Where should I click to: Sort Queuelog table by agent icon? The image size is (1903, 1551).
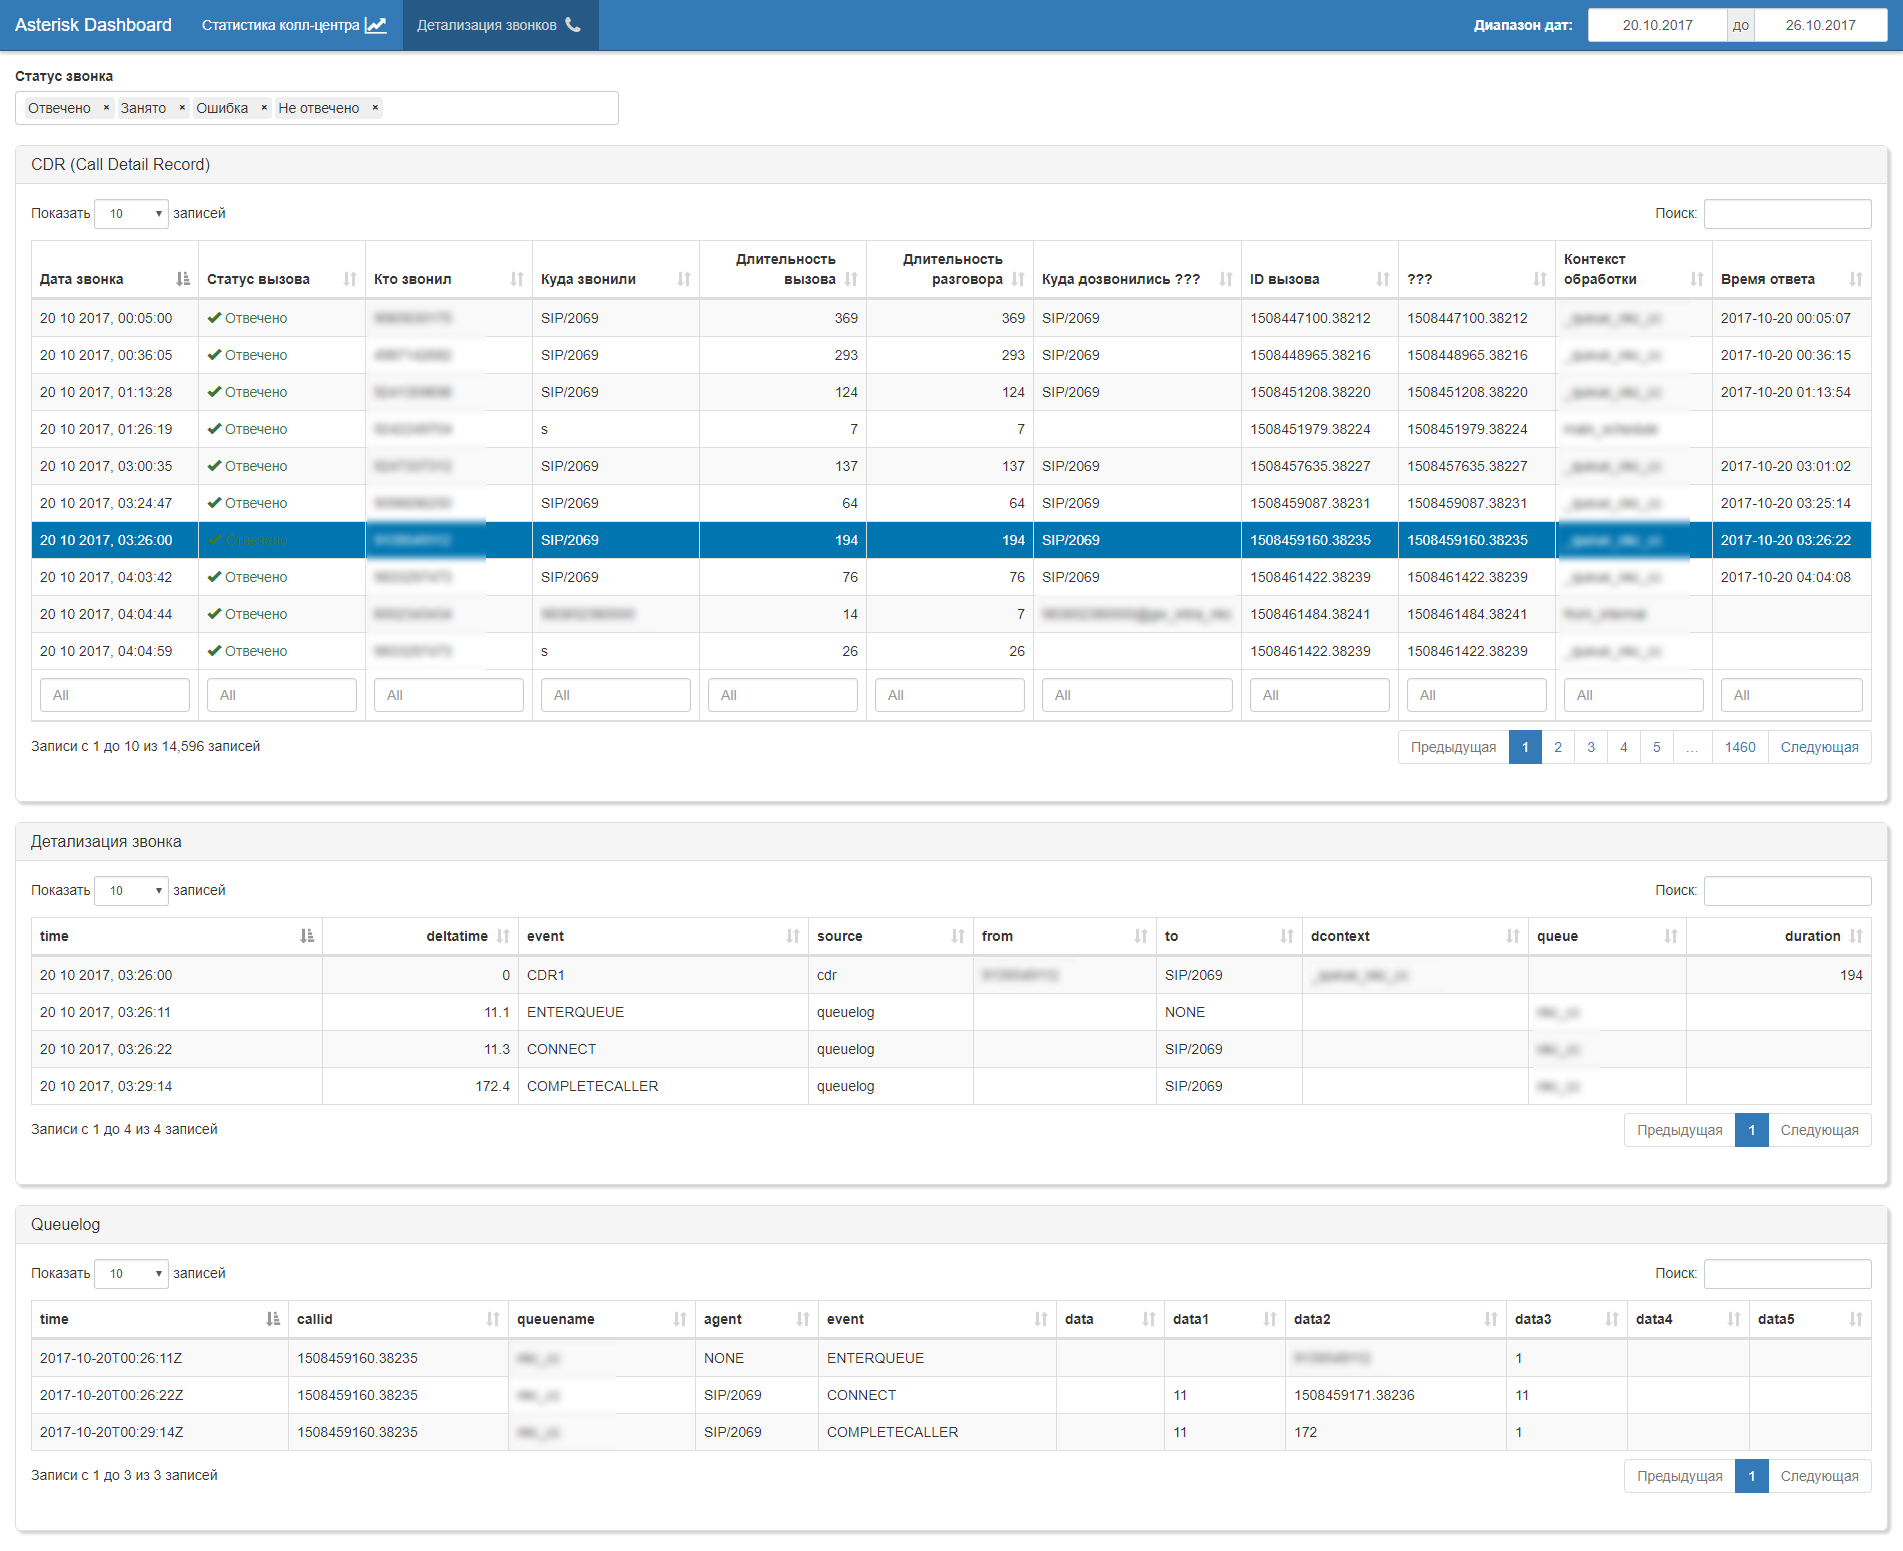tap(803, 1319)
